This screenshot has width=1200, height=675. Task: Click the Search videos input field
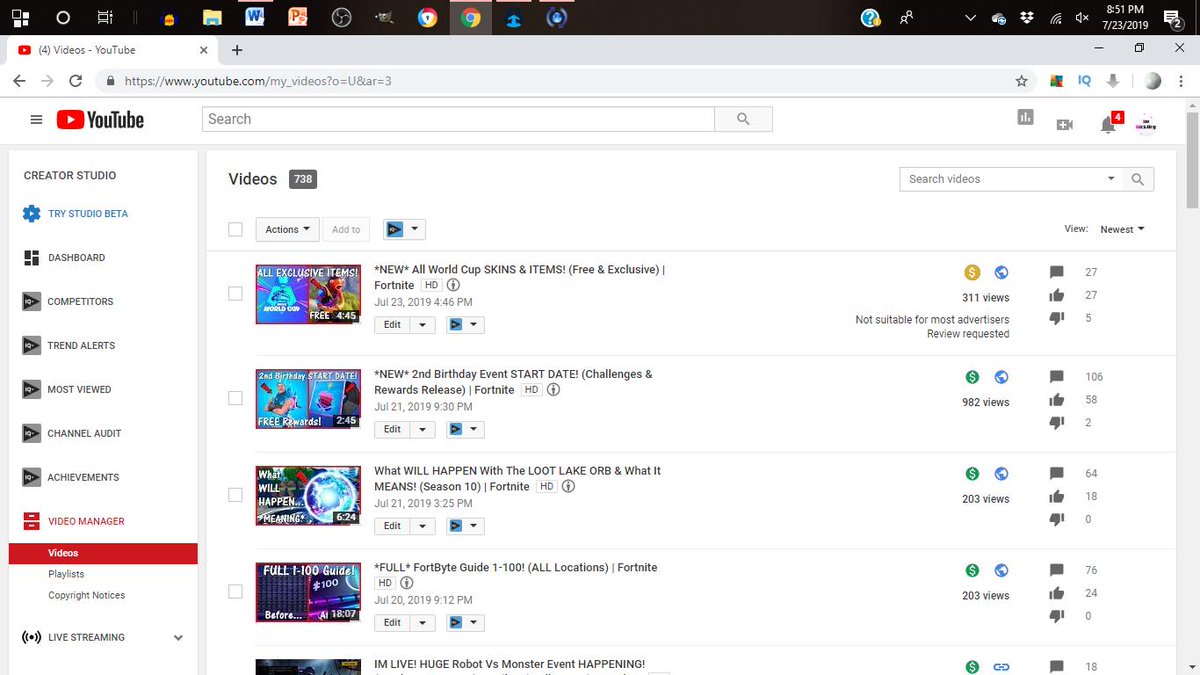[1000, 179]
